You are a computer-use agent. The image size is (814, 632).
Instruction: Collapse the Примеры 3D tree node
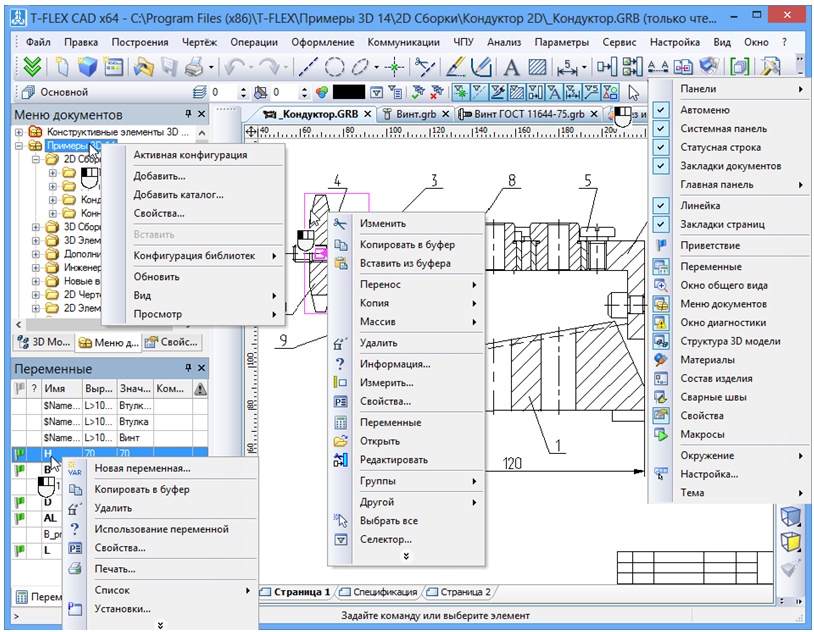click(19, 146)
